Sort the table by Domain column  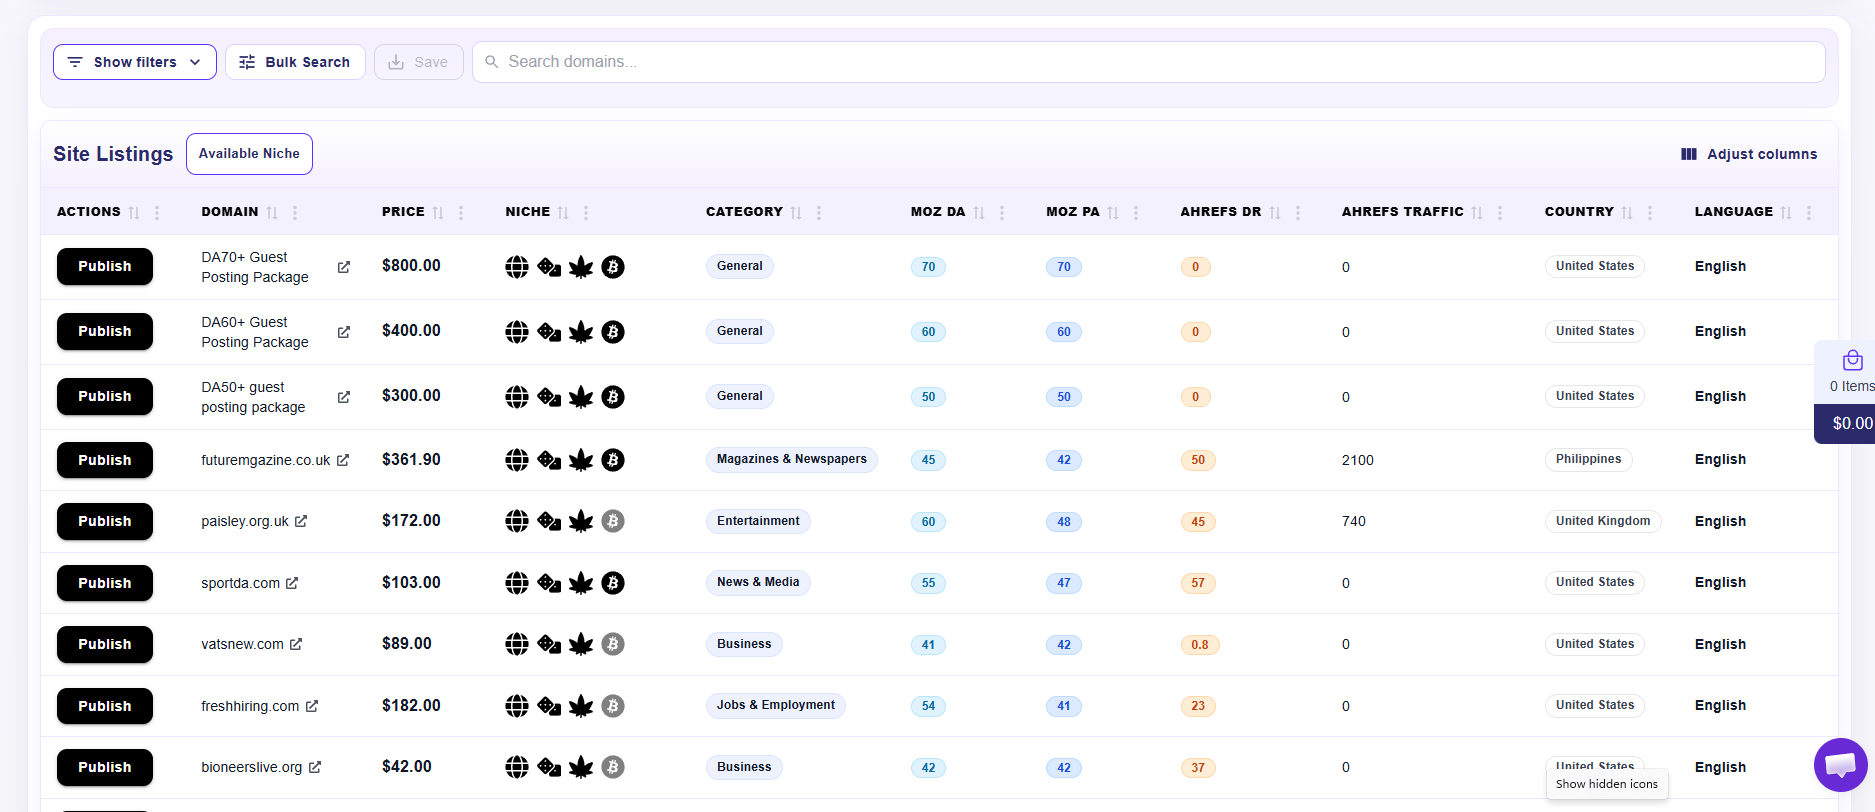click(x=272, y=213)
